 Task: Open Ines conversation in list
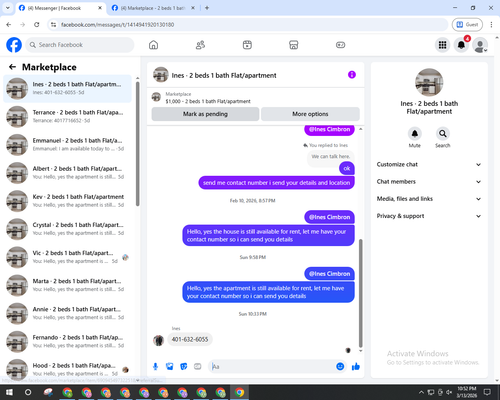67,88
